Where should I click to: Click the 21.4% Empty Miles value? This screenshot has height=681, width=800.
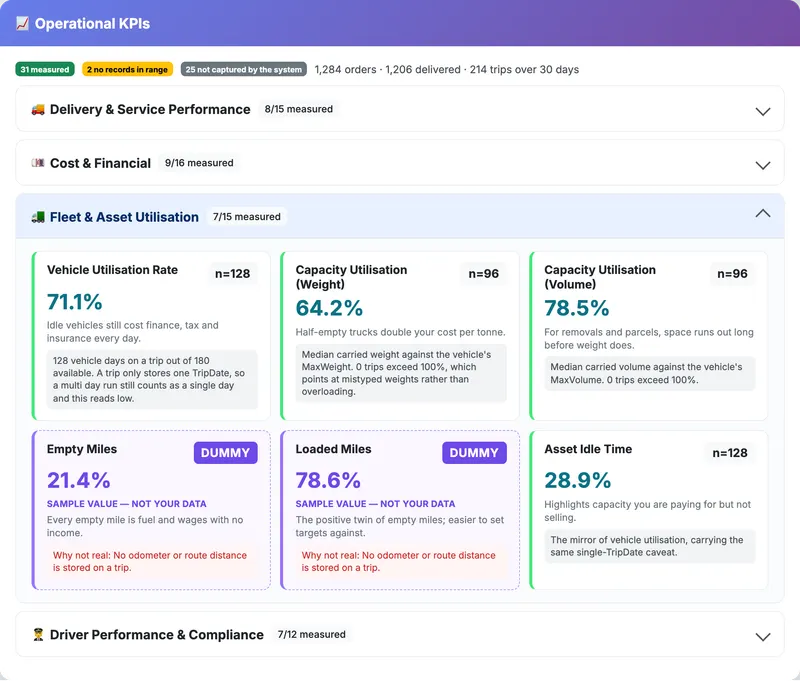click(79, 481)
